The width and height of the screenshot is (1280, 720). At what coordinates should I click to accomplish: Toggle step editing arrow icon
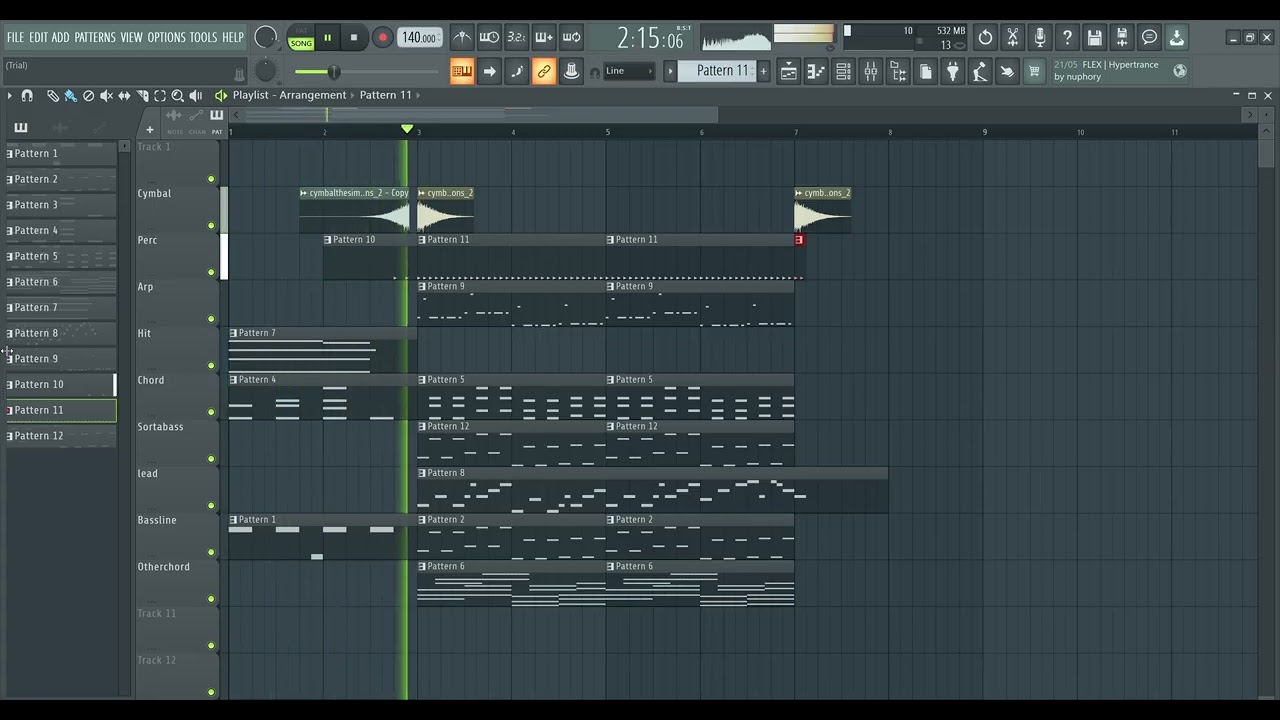coord(489,71)
